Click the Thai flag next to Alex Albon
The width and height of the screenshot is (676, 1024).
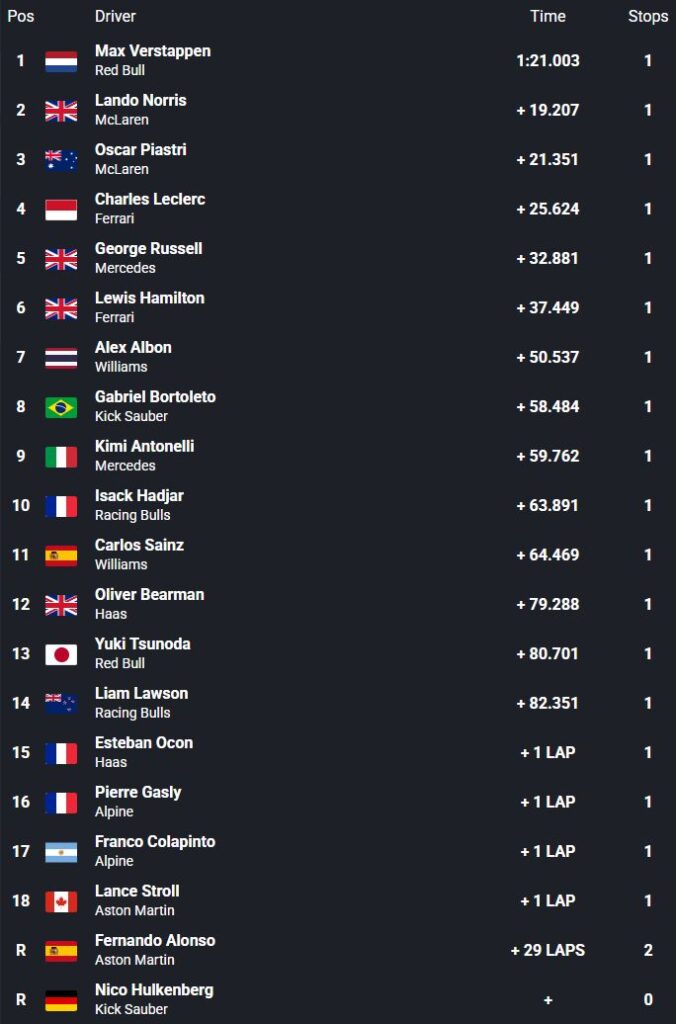click(x=61, y=357)
